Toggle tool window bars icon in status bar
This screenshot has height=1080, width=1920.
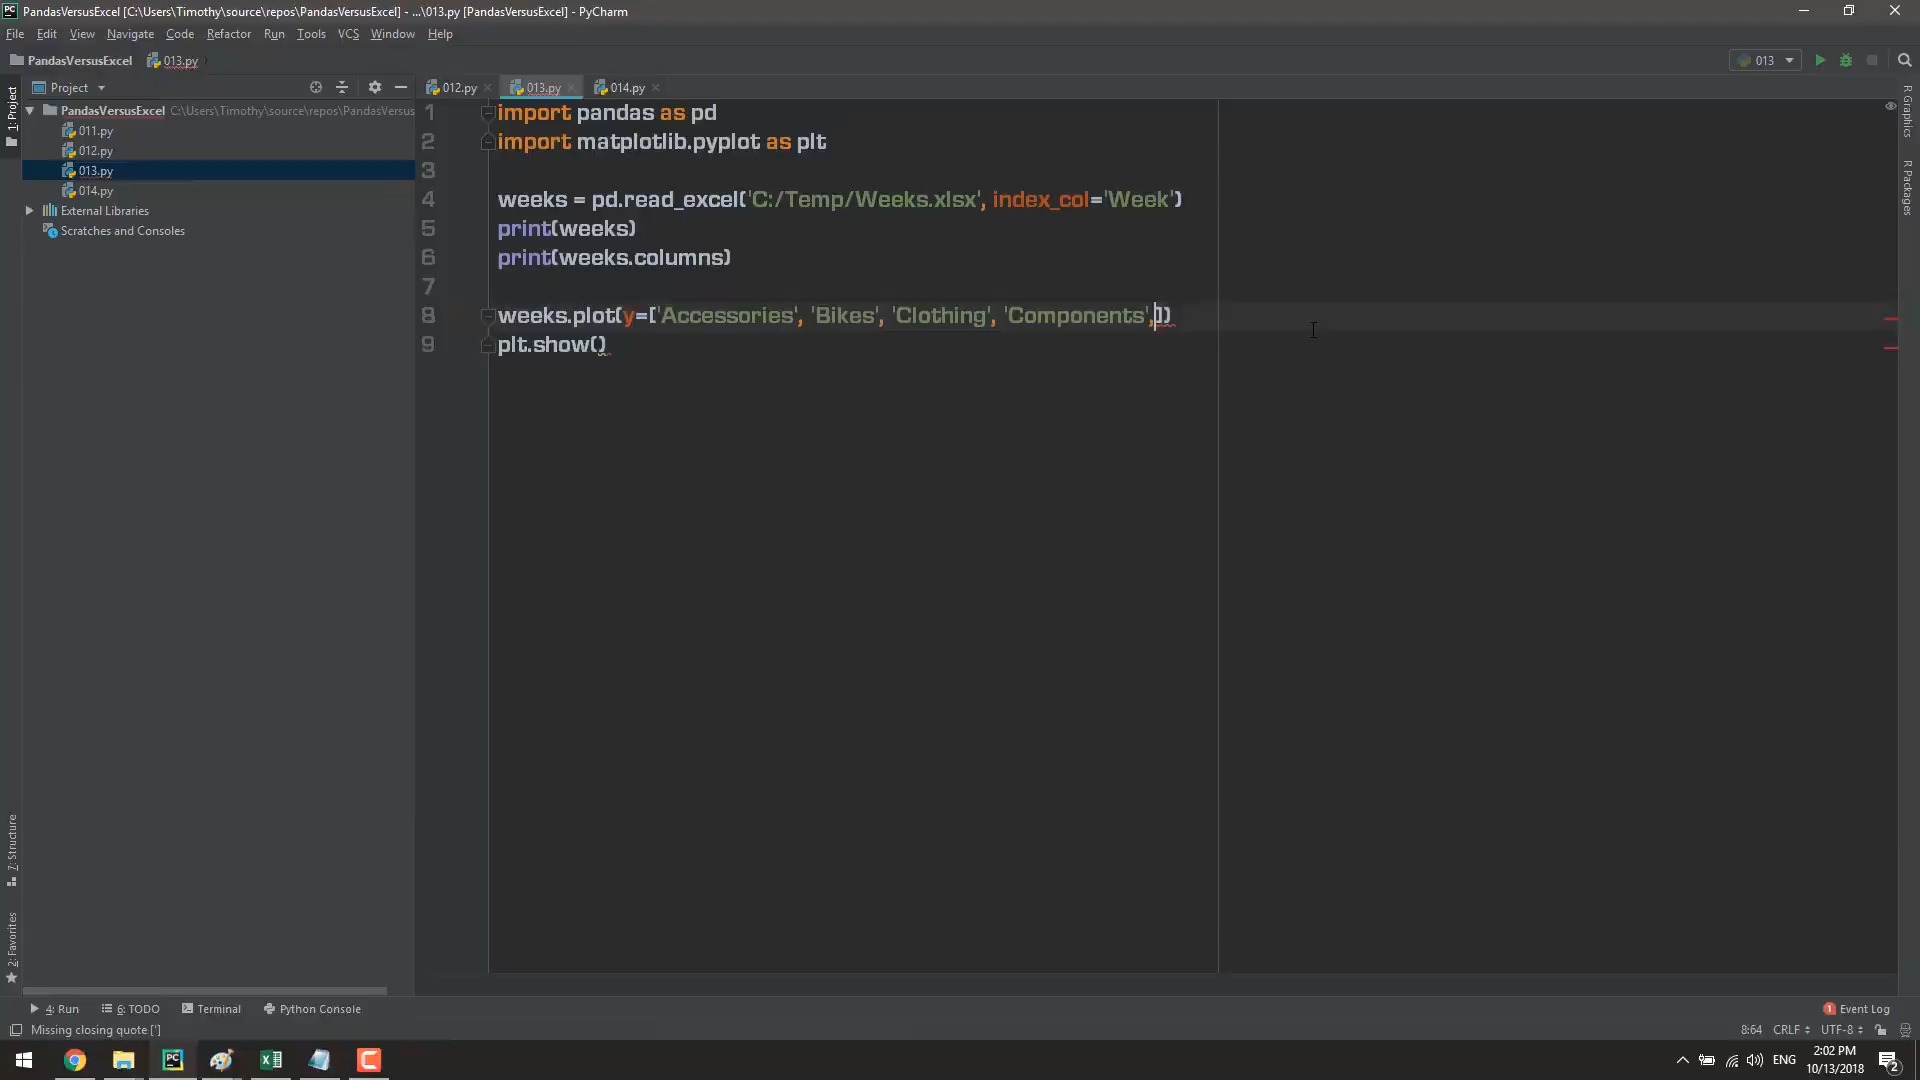coord(15,1030)
